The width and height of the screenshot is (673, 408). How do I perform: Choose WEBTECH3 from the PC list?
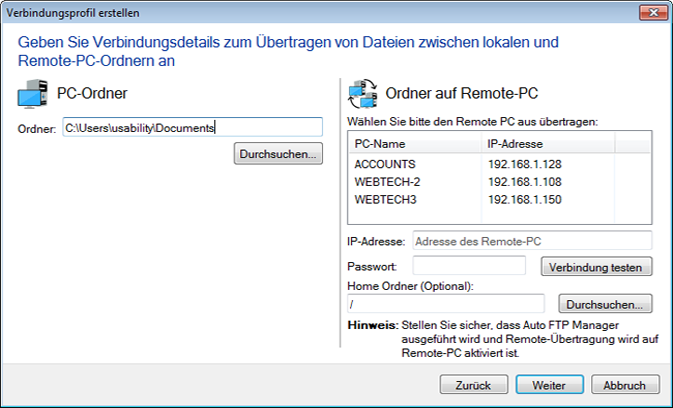pyautogui.click(x=385, y=200)
